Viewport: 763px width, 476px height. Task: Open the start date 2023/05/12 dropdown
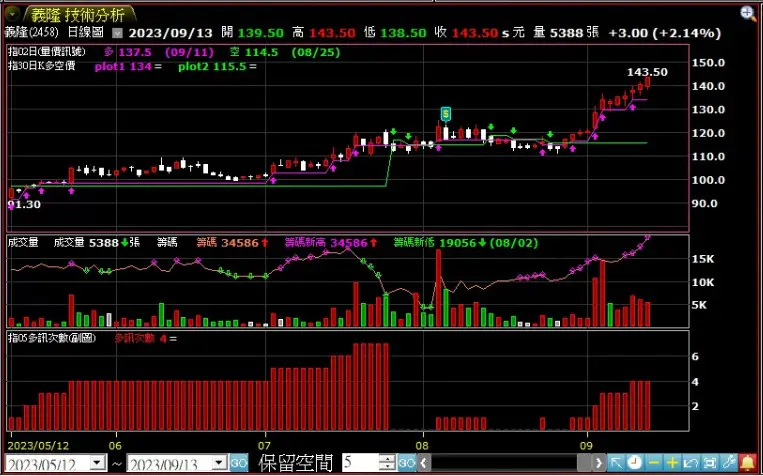[x=99, y=463]
